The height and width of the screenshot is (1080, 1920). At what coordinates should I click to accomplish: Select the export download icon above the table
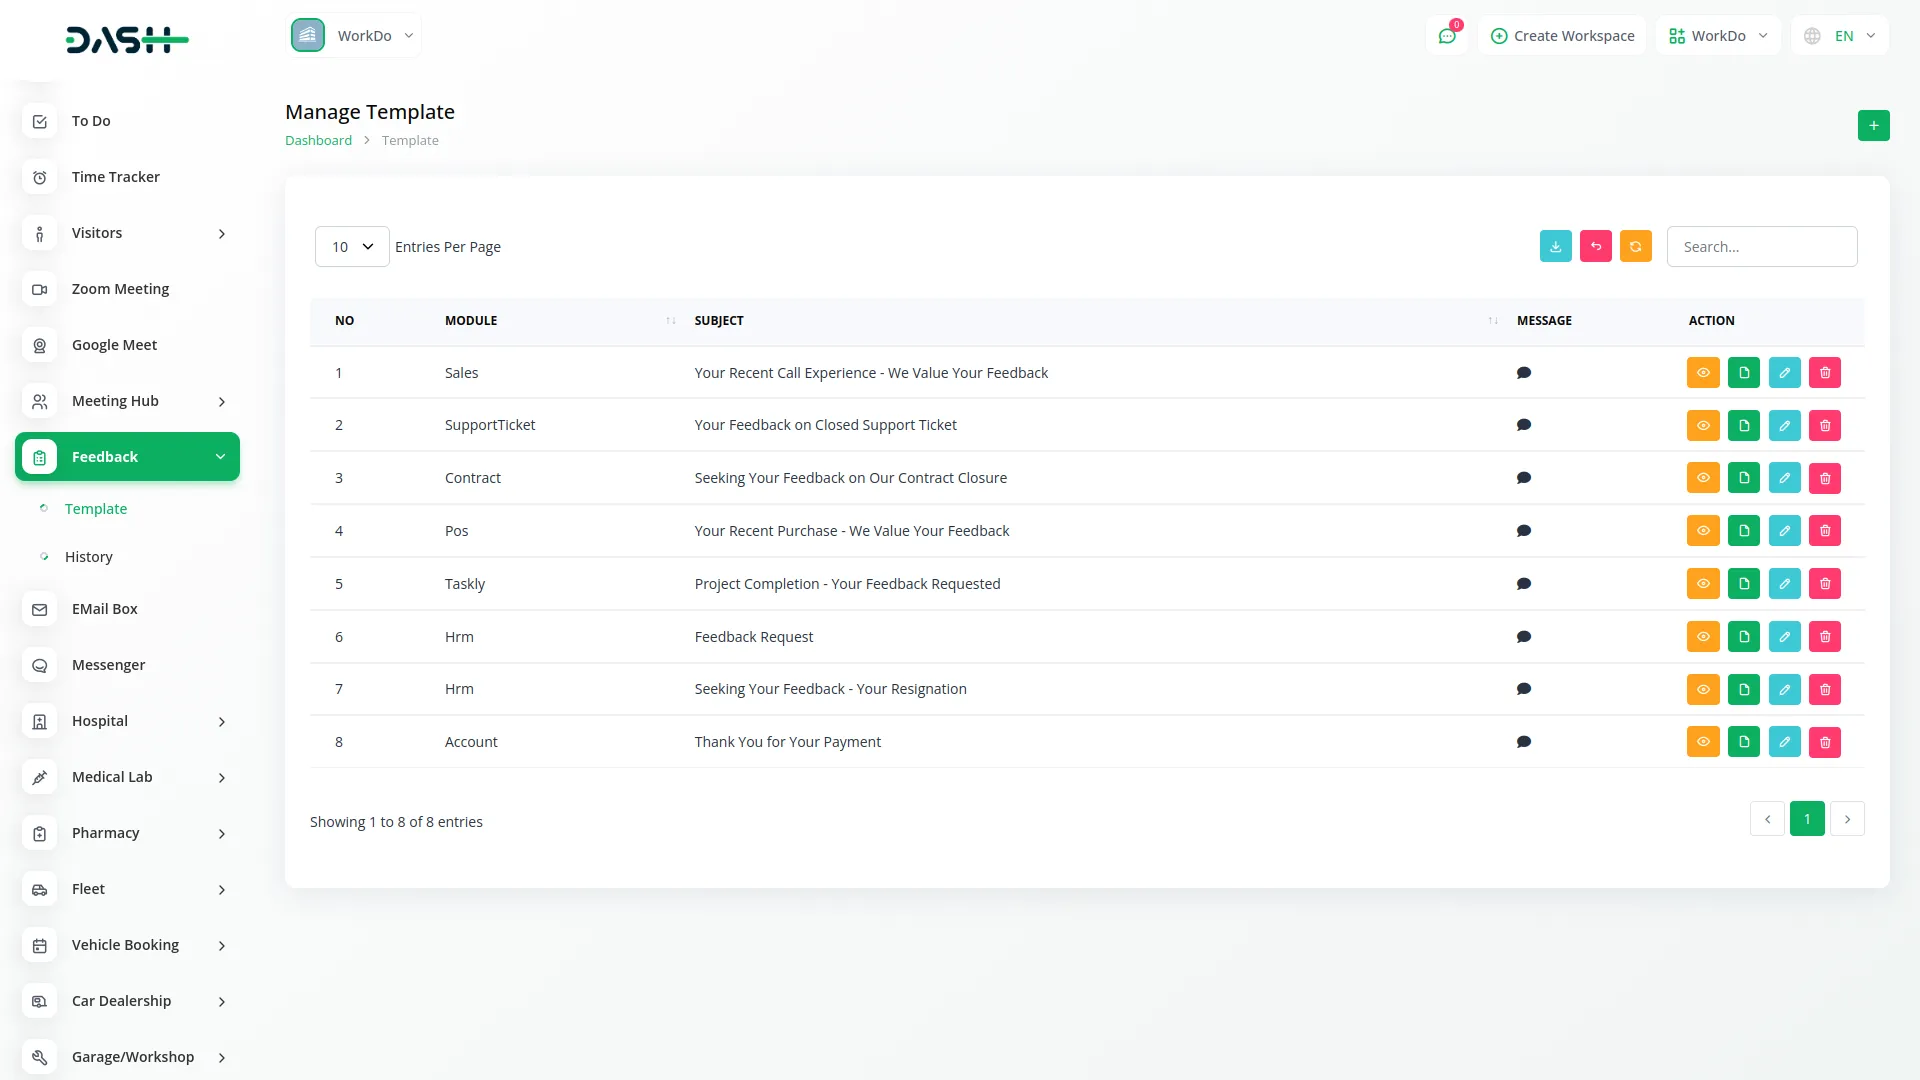click(1555, 246)
